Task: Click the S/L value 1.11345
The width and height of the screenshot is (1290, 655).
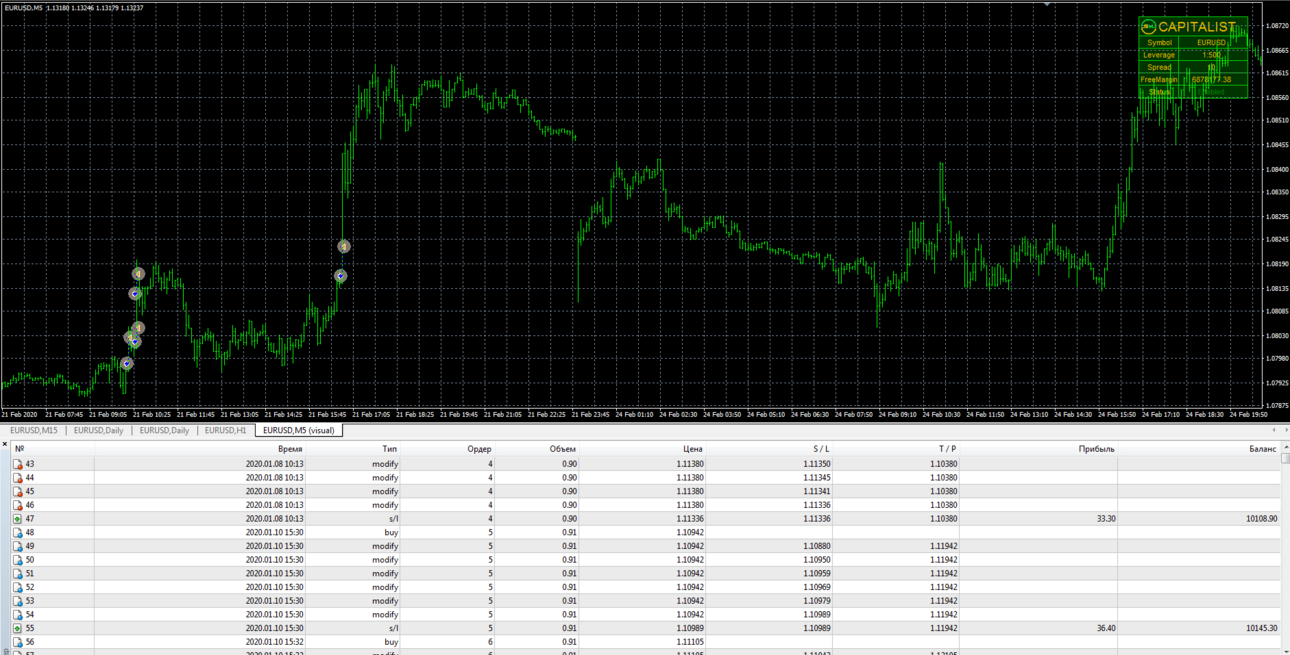Action: [x=816, y=478]
